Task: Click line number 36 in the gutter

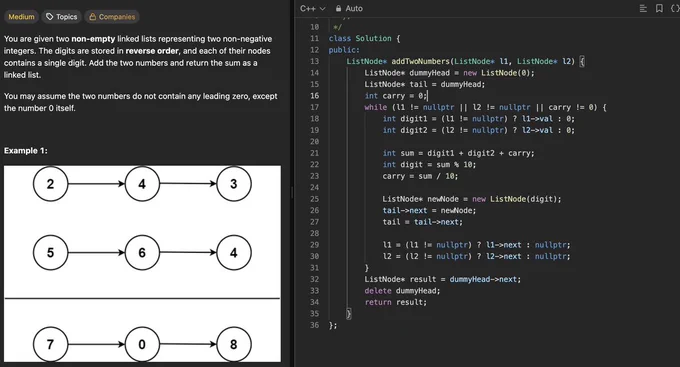Action: pyautogui.click(x=314, y=325)
